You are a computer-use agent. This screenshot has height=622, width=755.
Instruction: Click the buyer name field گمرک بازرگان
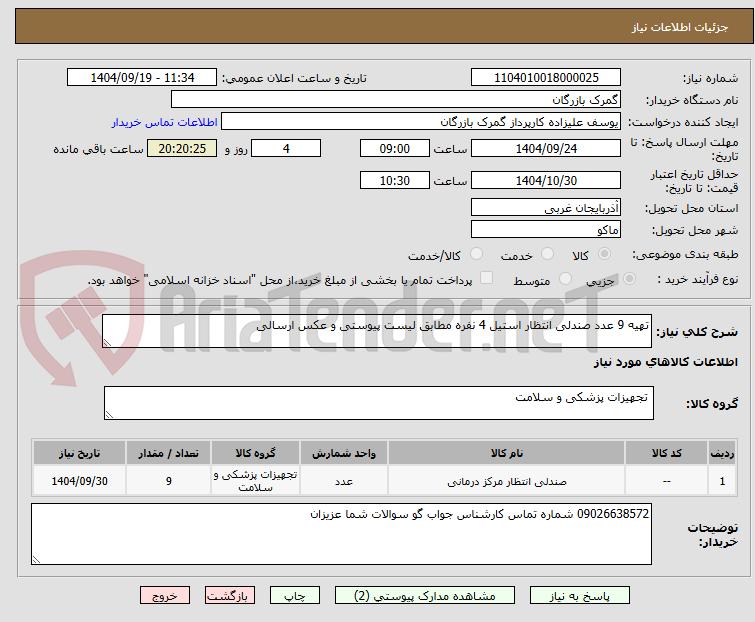coord(396,100)
